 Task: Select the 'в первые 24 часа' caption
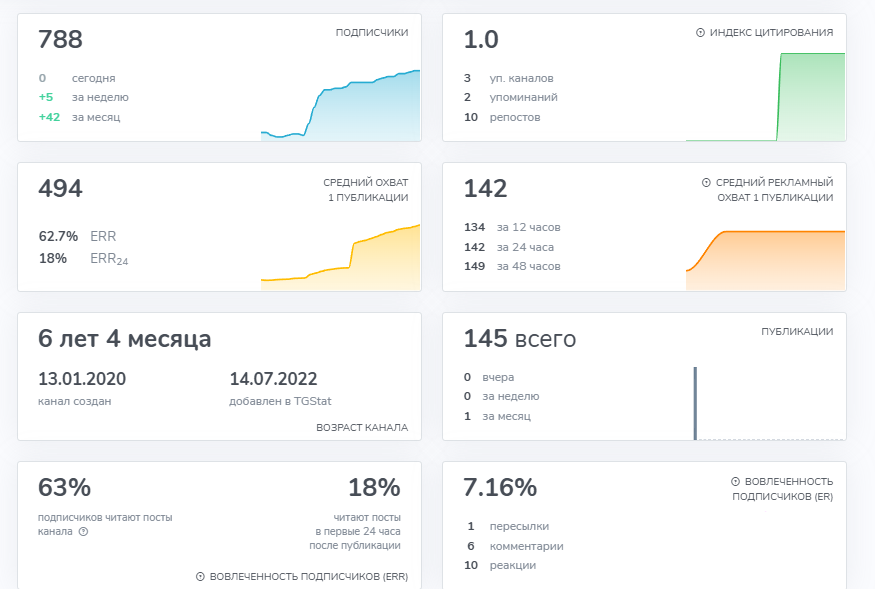(358, 531)
